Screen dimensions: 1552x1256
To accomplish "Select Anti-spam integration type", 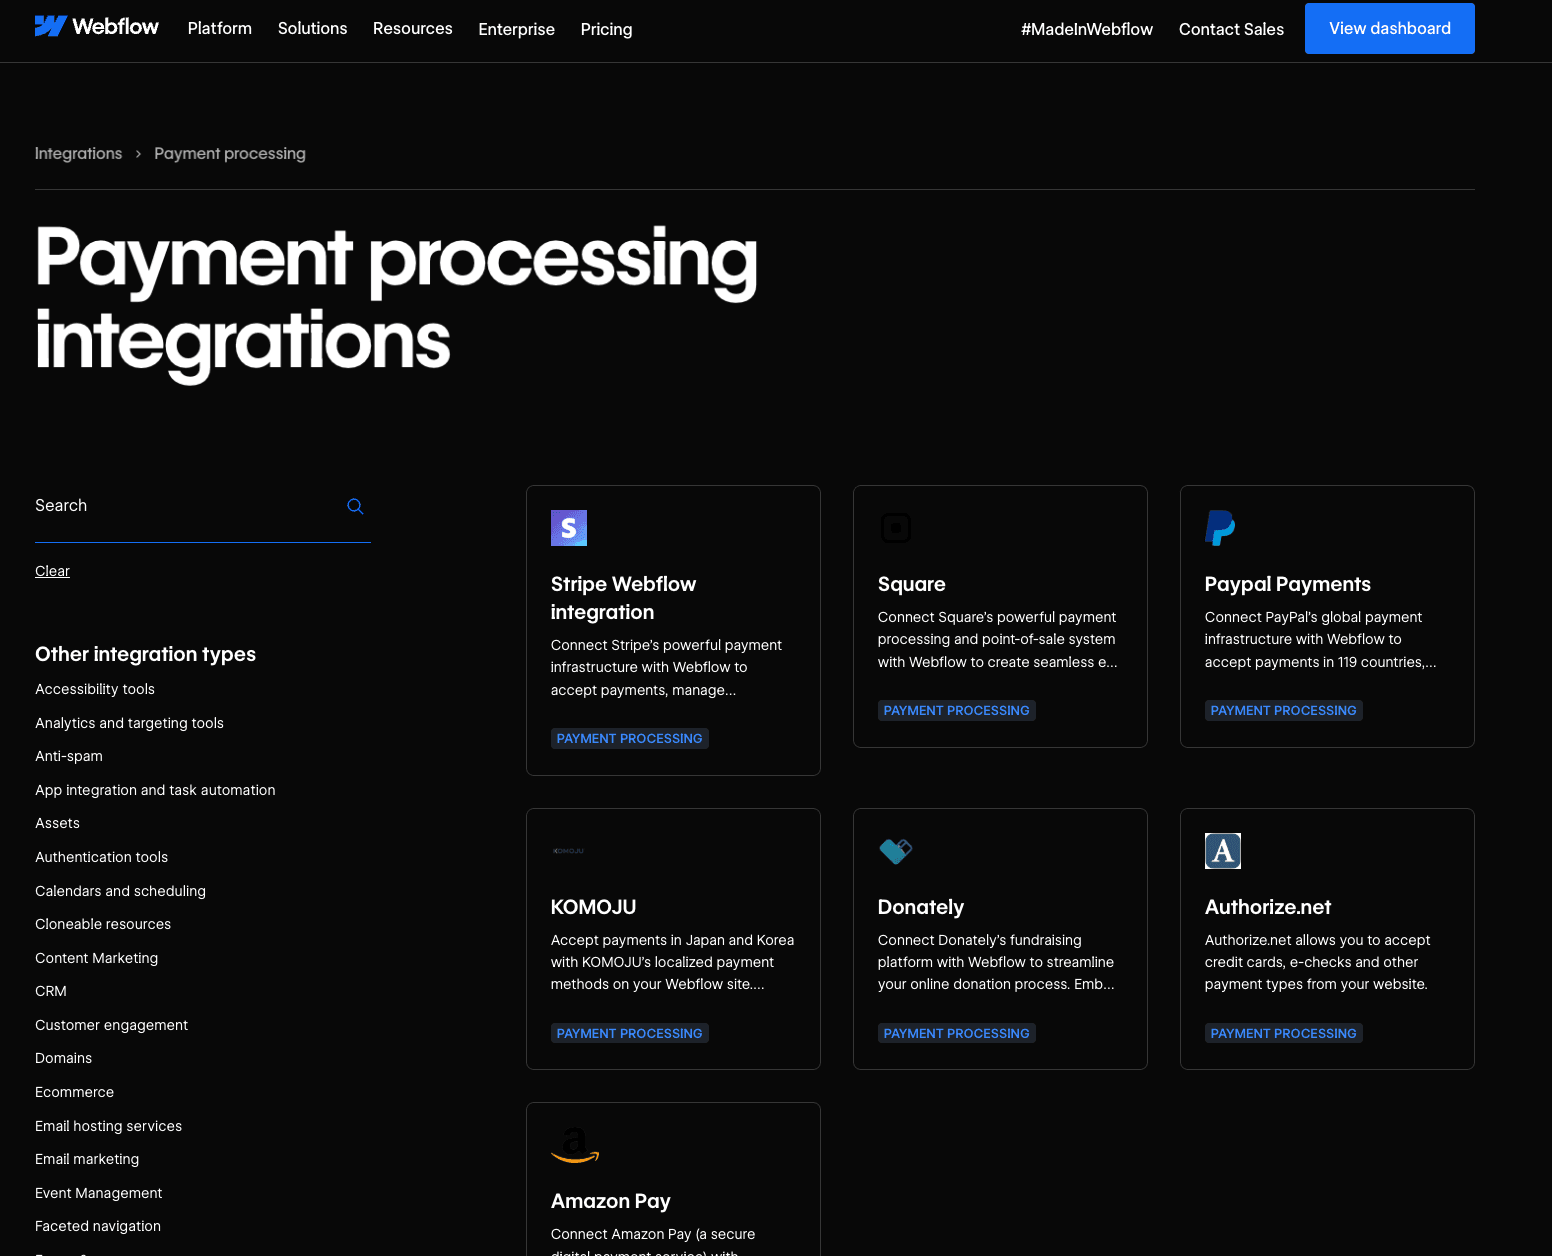I will pos(69,756).
